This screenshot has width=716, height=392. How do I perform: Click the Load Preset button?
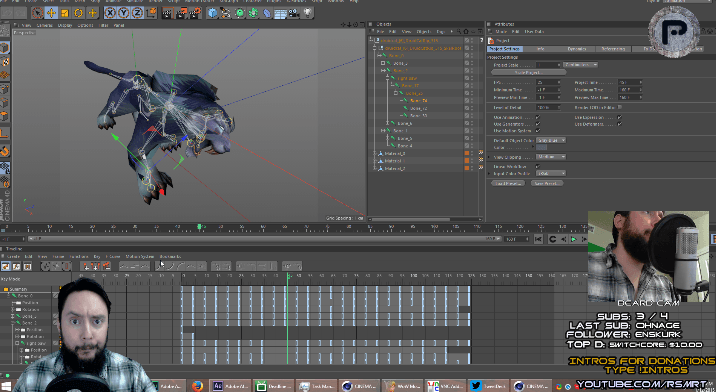(509, 183)
